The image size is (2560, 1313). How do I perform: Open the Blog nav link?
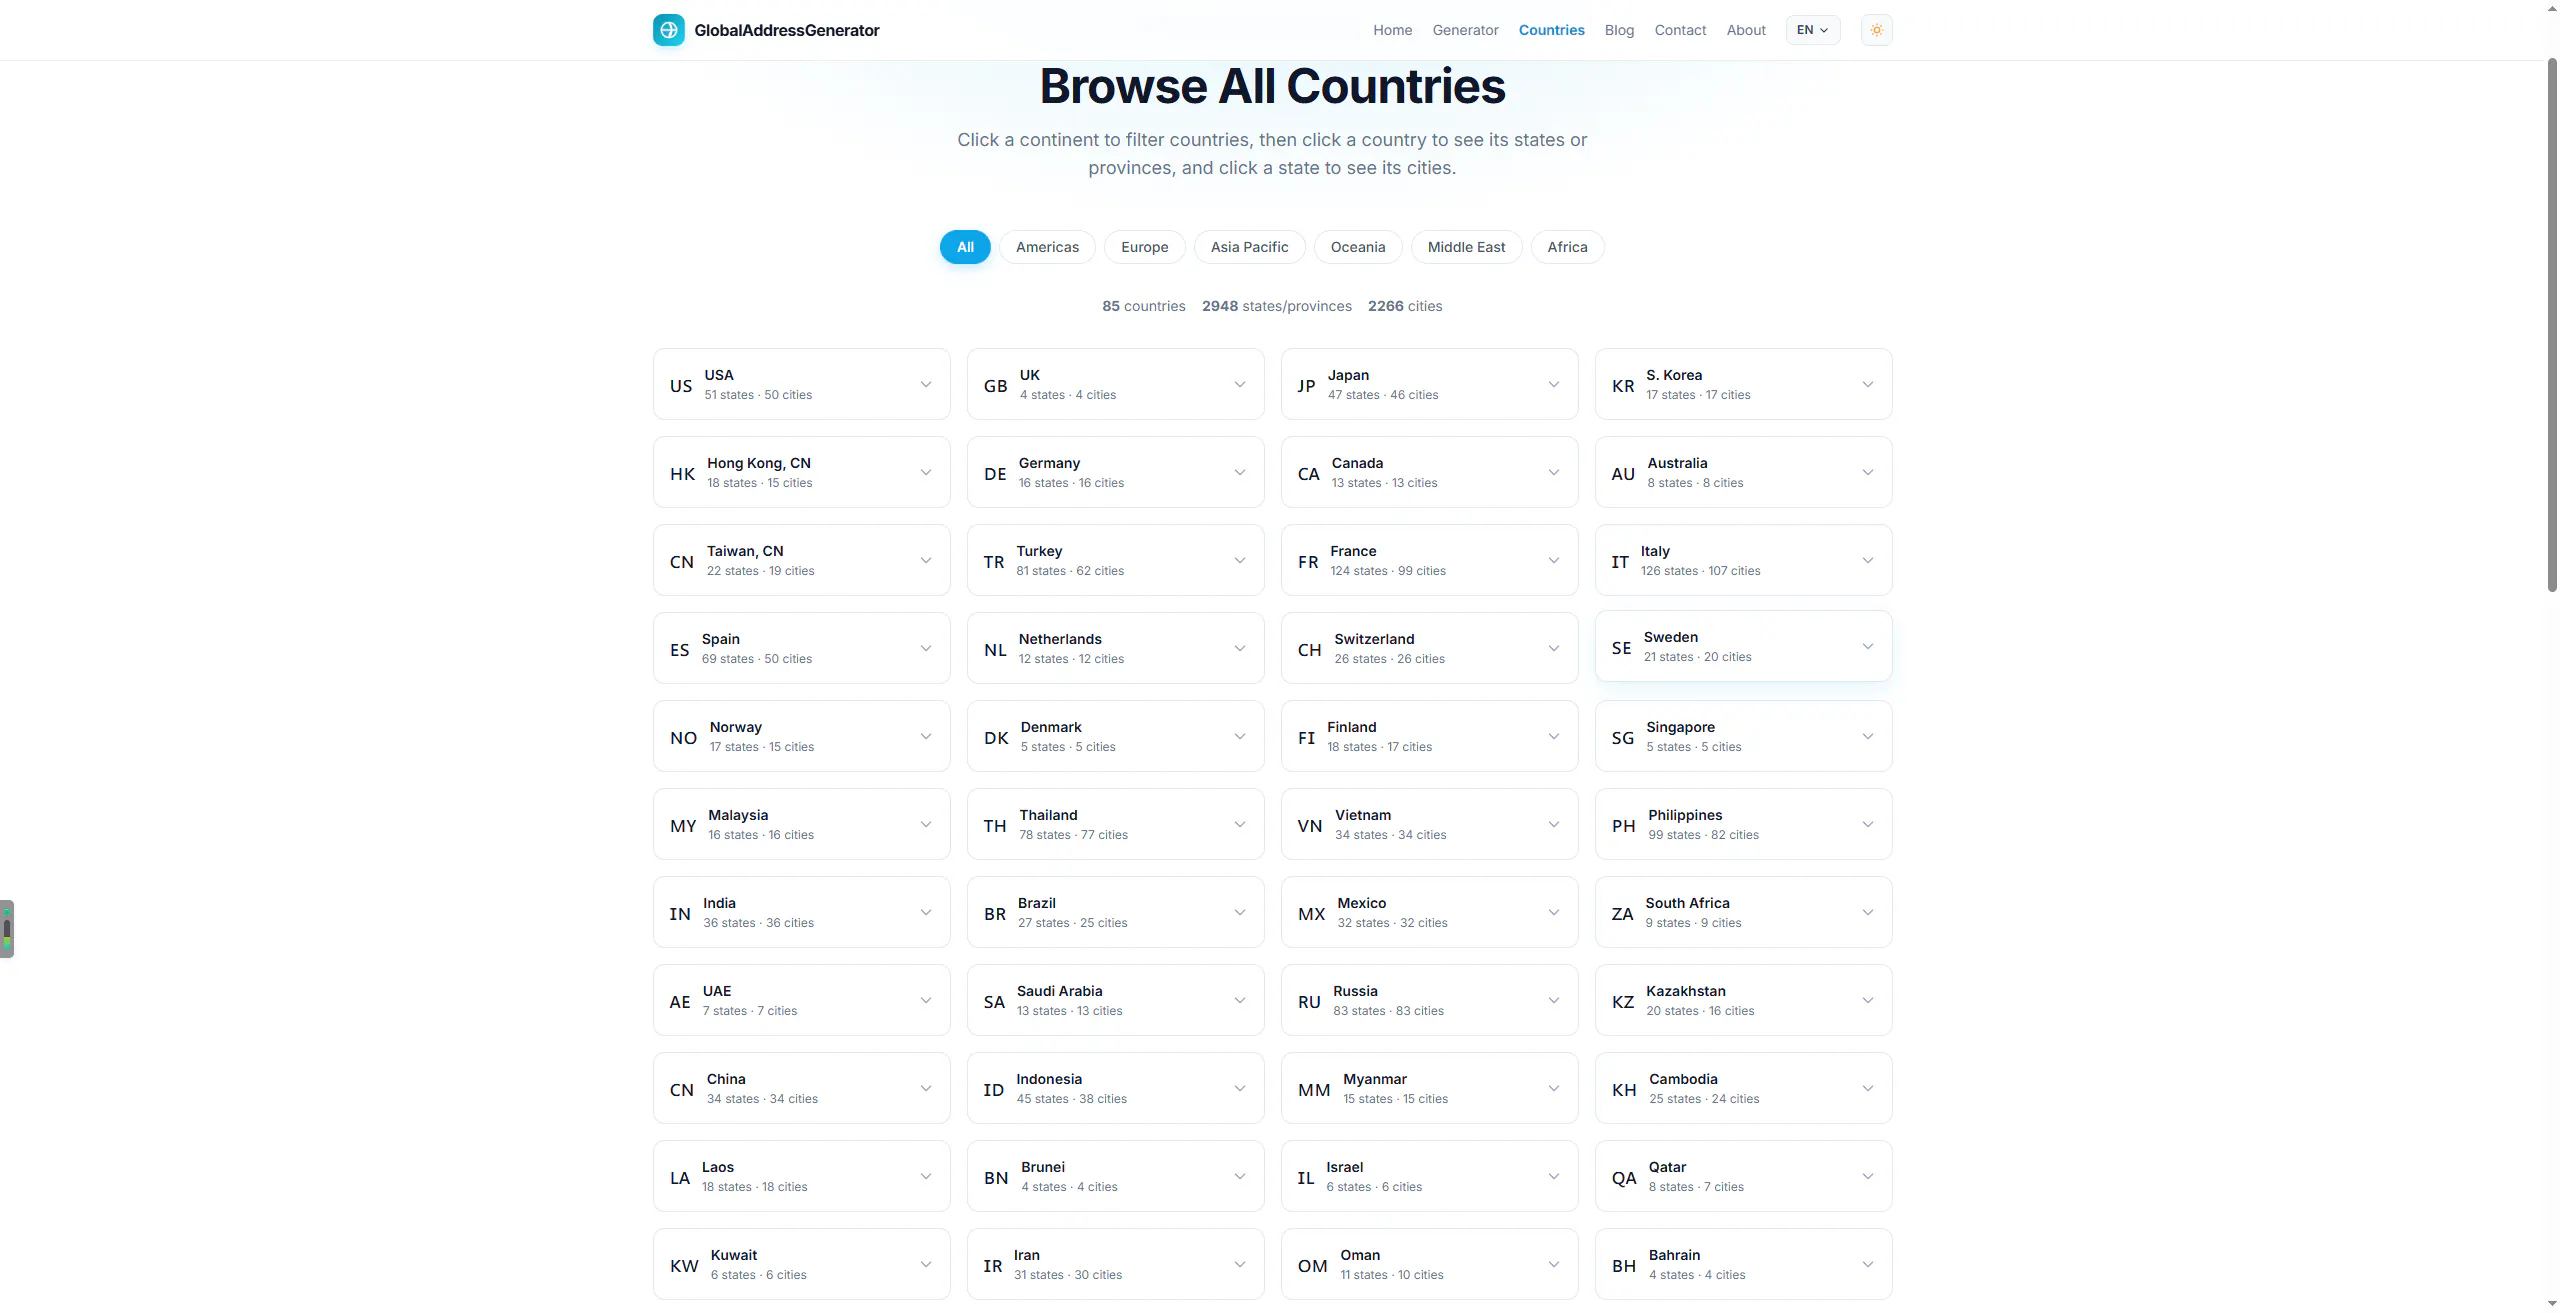coord(1619,30)
